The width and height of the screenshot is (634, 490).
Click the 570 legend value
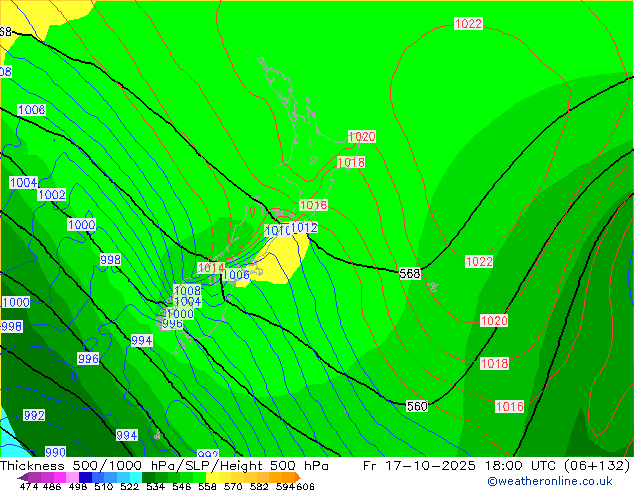(x=233, y=486)
